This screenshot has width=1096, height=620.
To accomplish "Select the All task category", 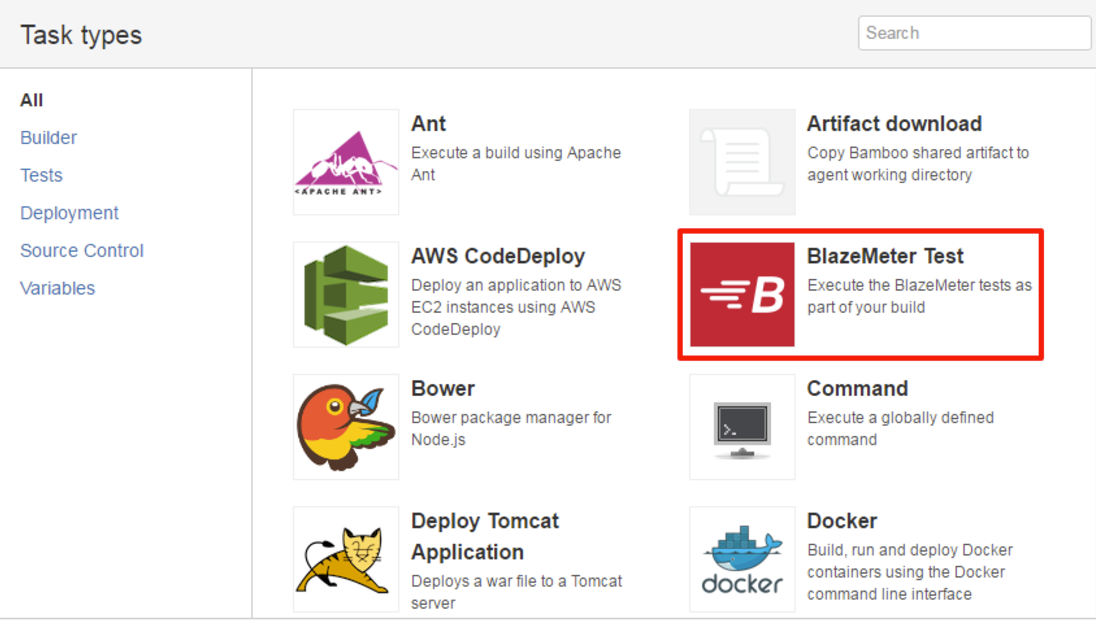I will click(x=31, y=100).
